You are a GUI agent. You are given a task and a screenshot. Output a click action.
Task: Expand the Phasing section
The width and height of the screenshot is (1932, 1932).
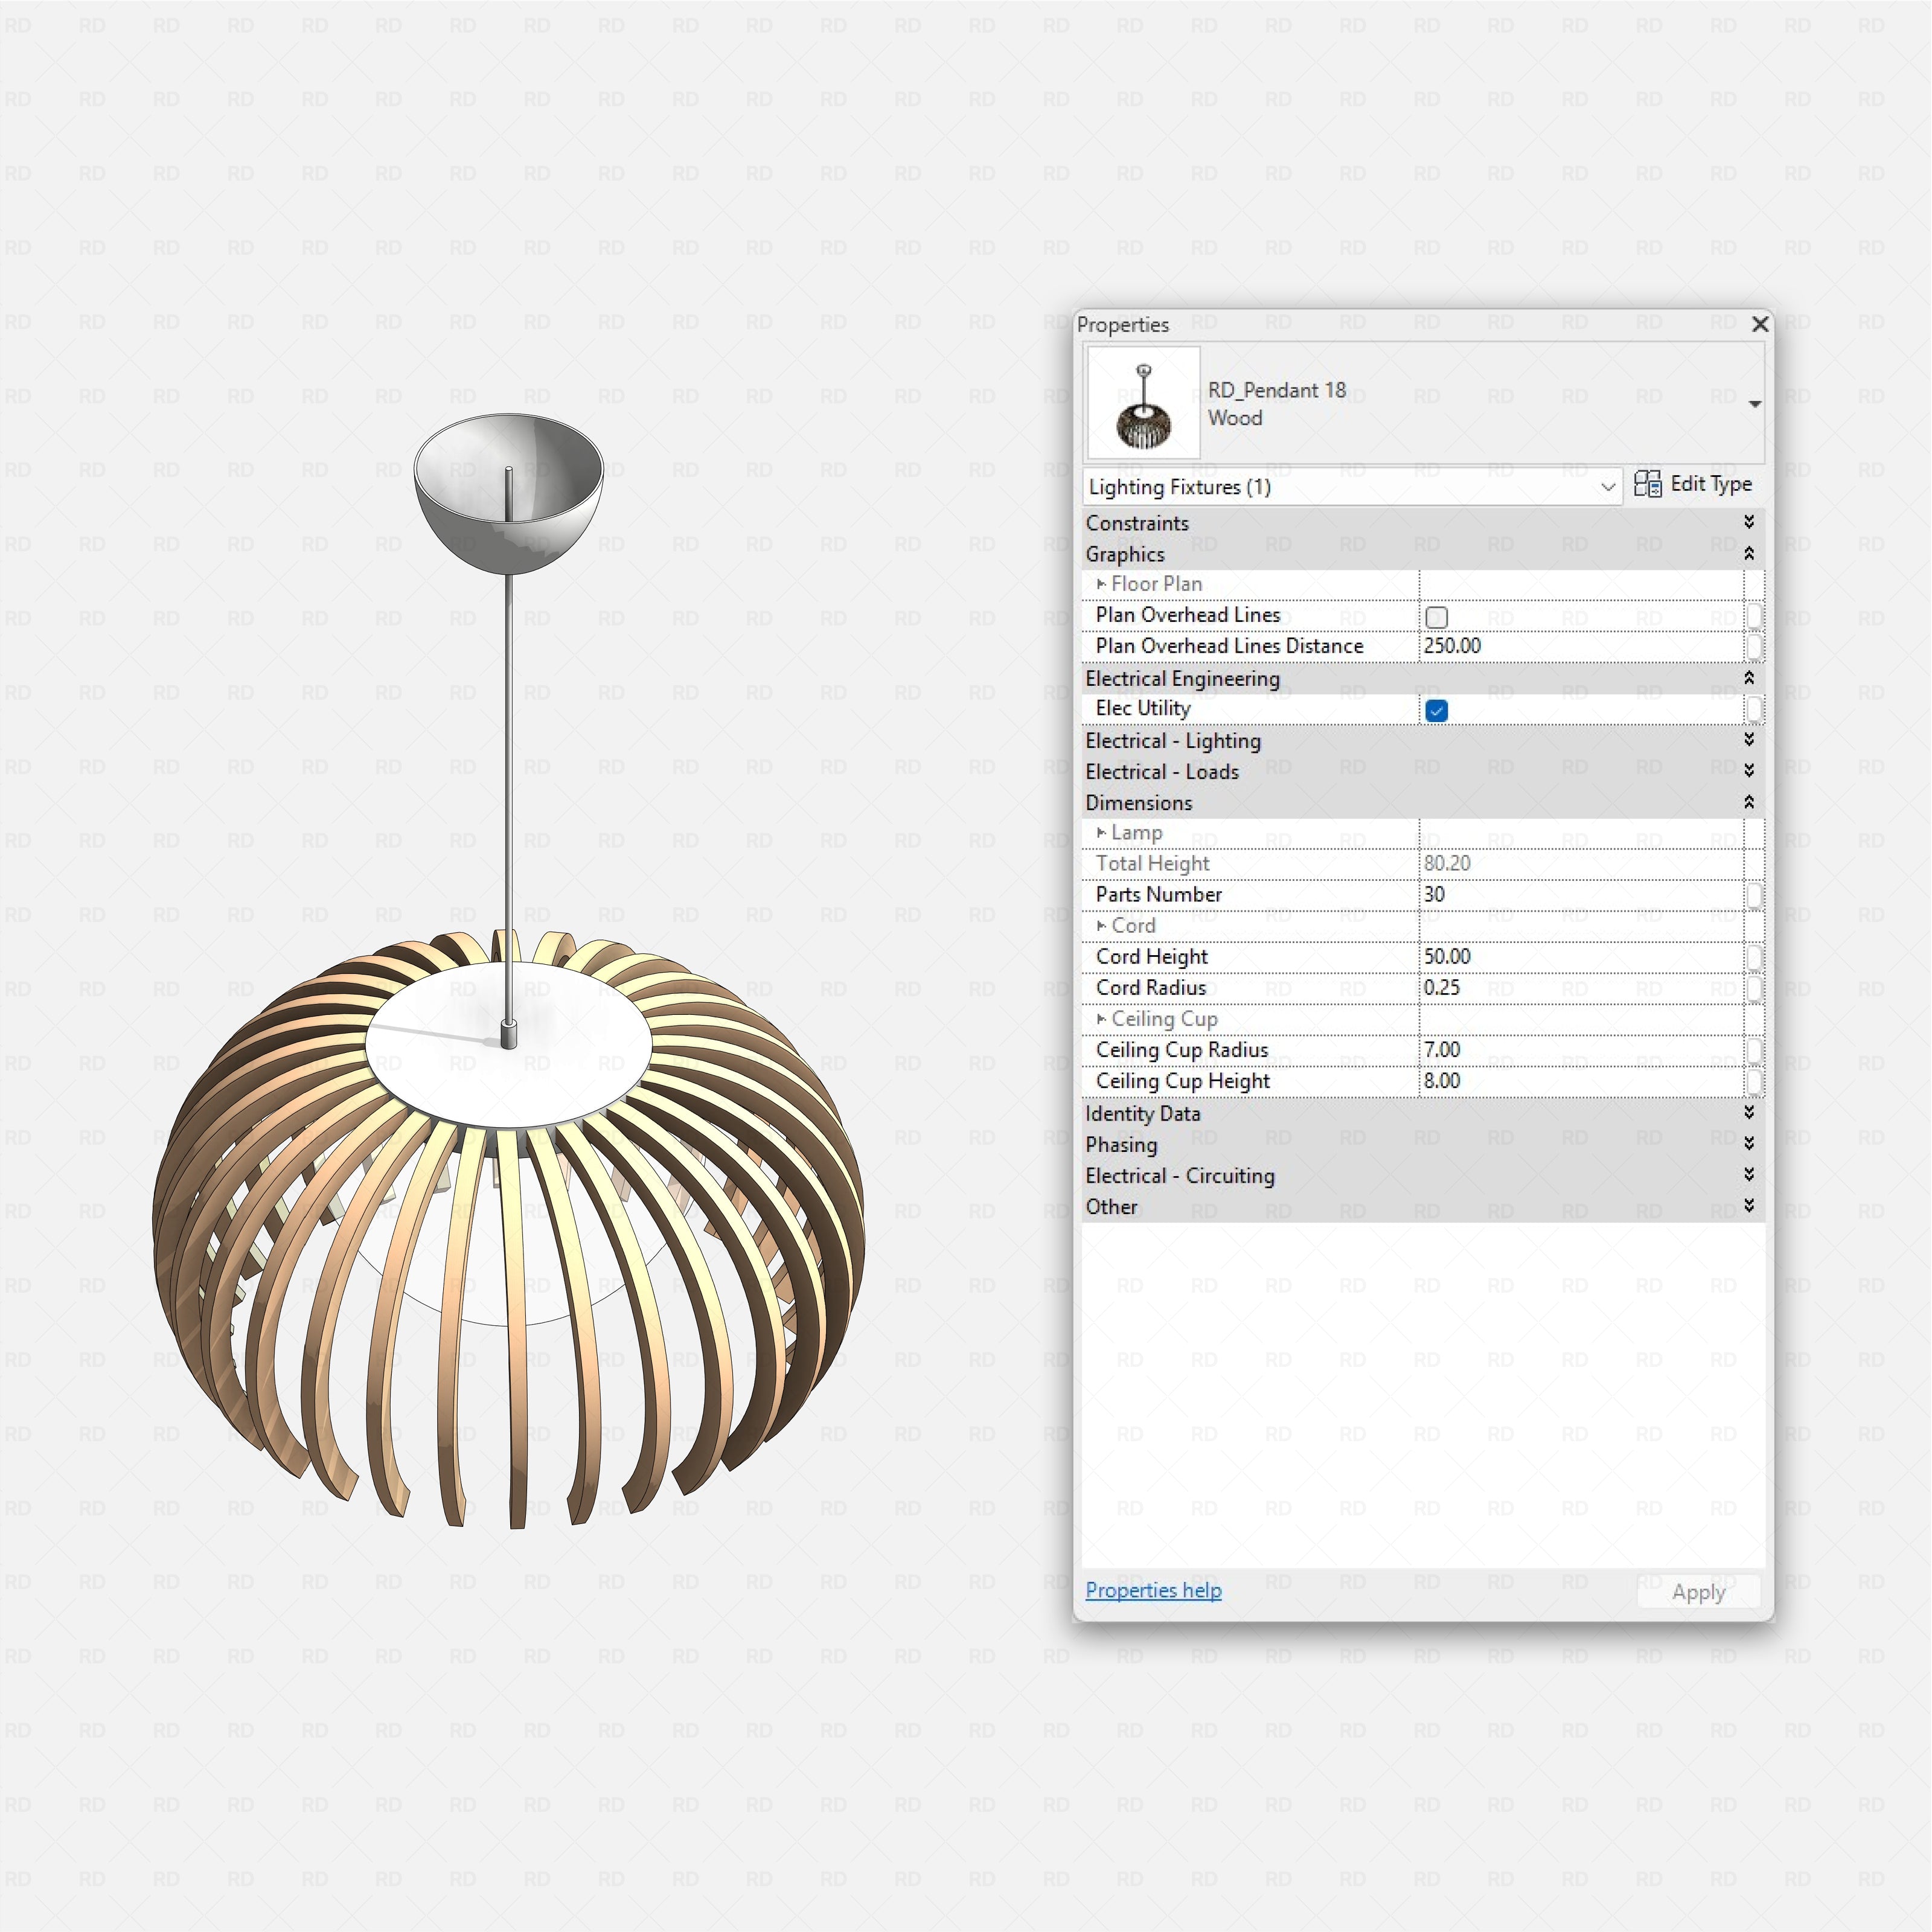(1749, 1143)
